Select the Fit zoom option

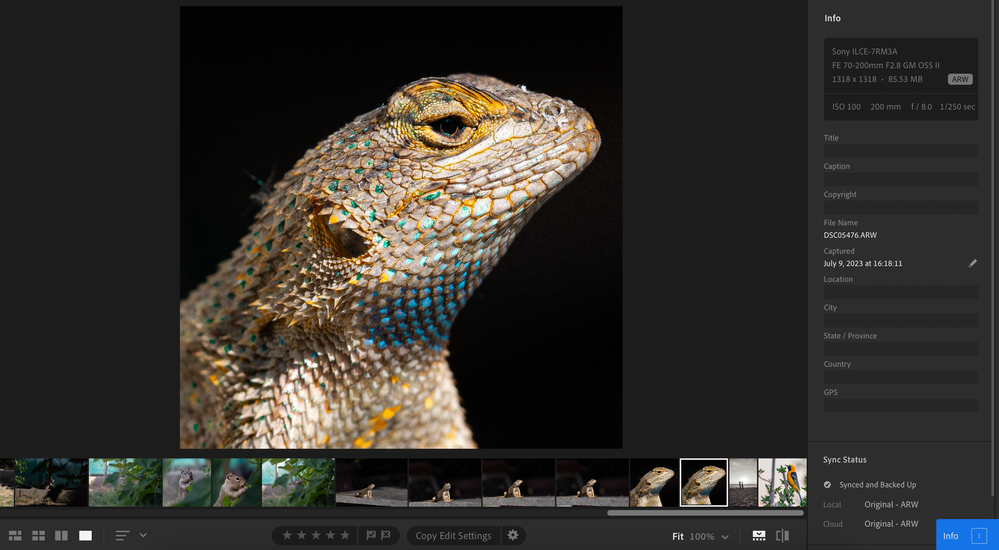678,537
